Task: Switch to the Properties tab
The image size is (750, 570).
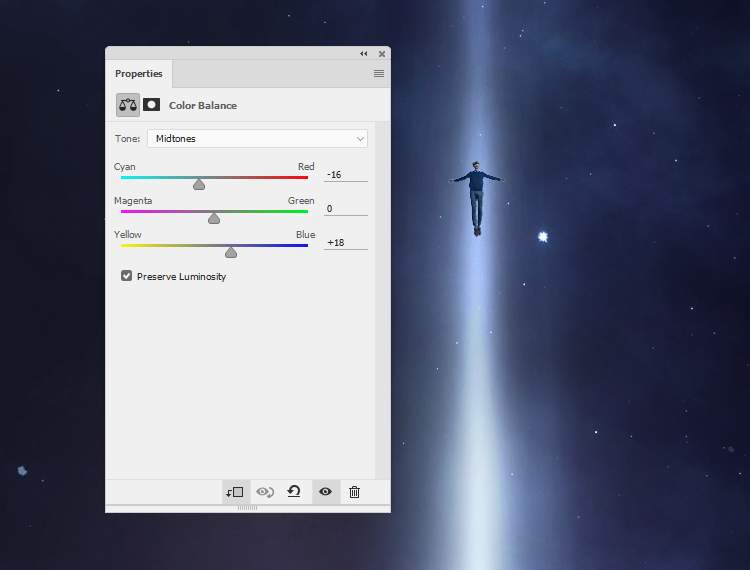Action: point(139,74)
